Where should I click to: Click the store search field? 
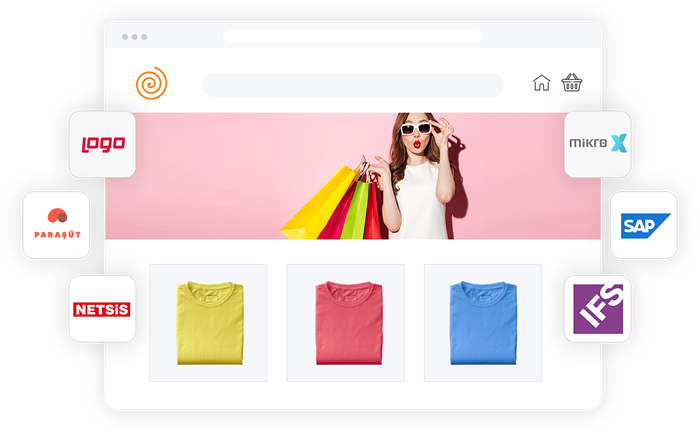coord(352,85)
